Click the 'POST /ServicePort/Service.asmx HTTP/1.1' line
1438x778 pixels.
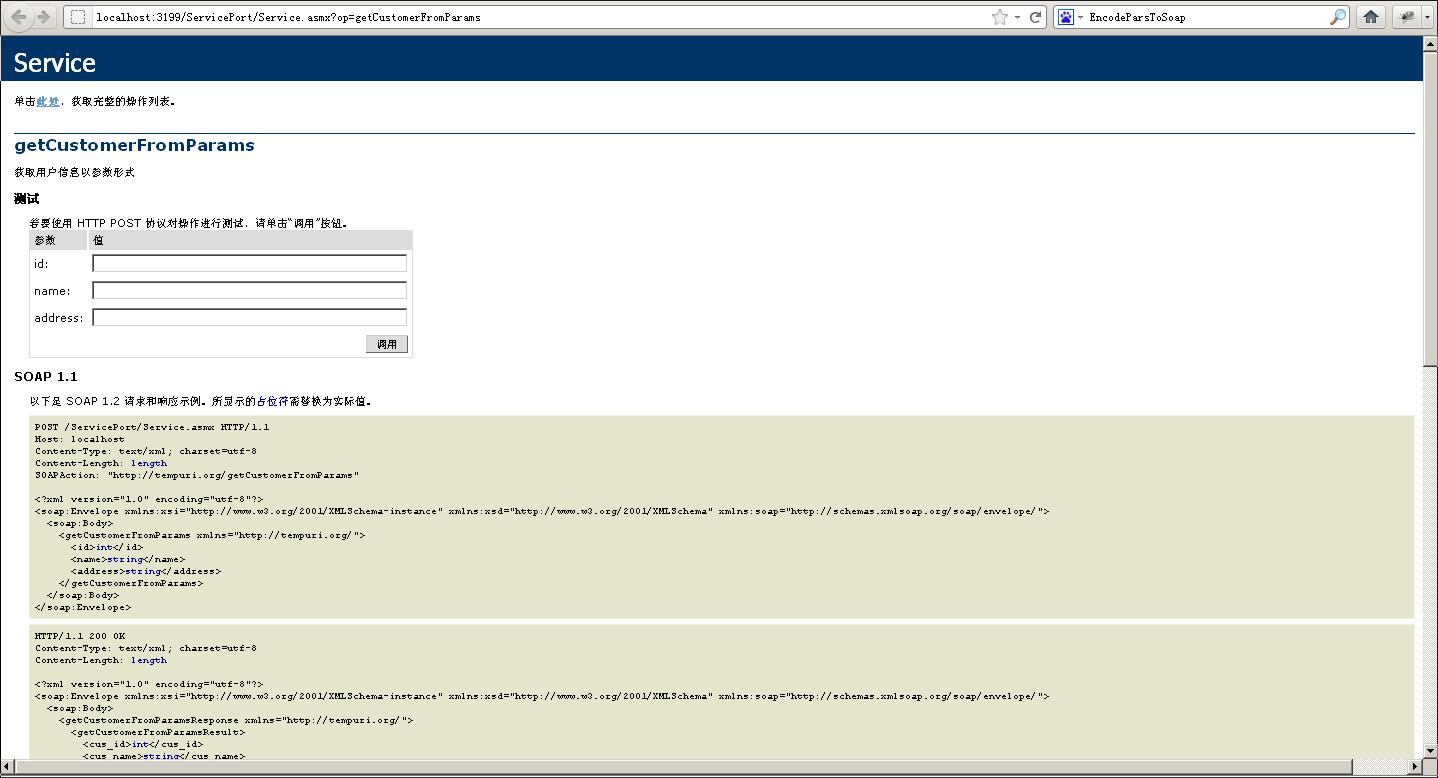(x=152, y=427)
